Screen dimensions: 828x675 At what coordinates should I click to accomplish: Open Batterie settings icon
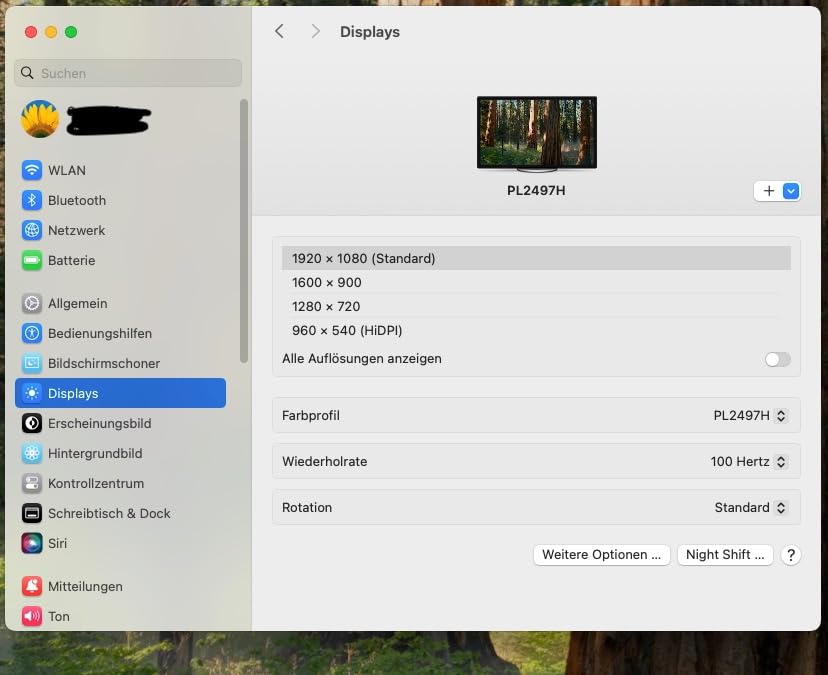tap(32, 260)
